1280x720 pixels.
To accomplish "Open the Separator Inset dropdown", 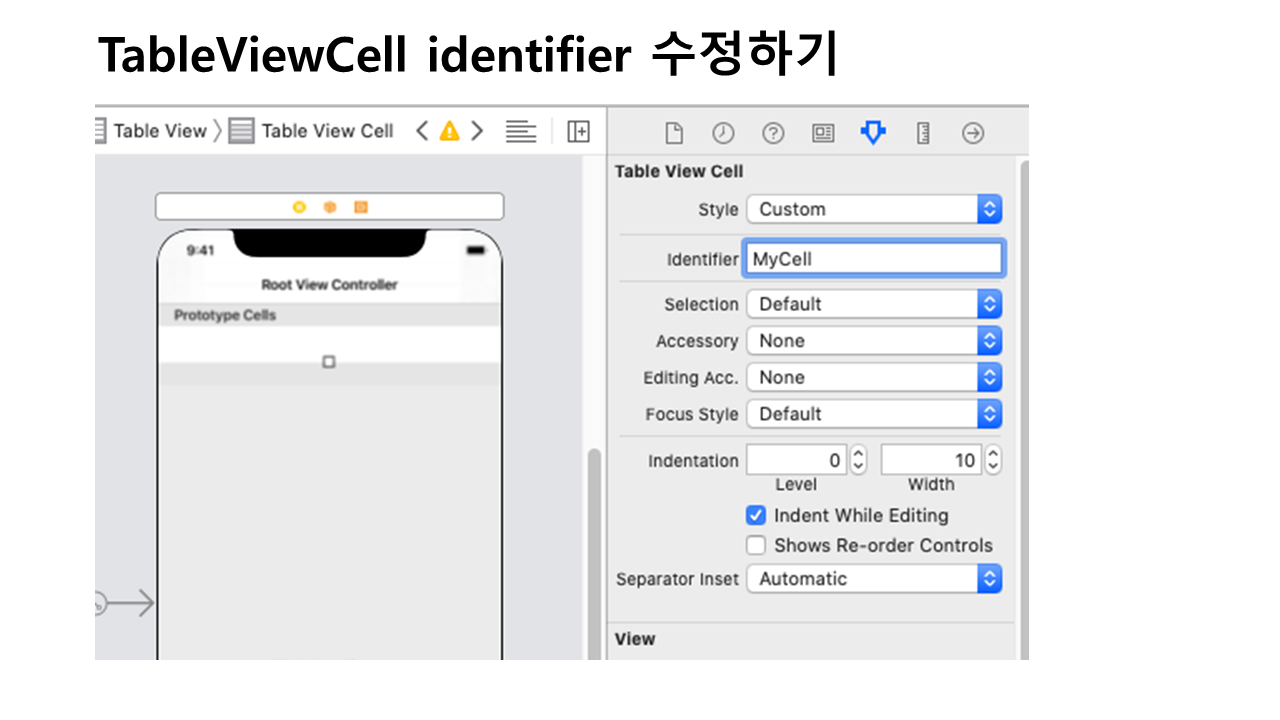I will (x=873, y=579).
